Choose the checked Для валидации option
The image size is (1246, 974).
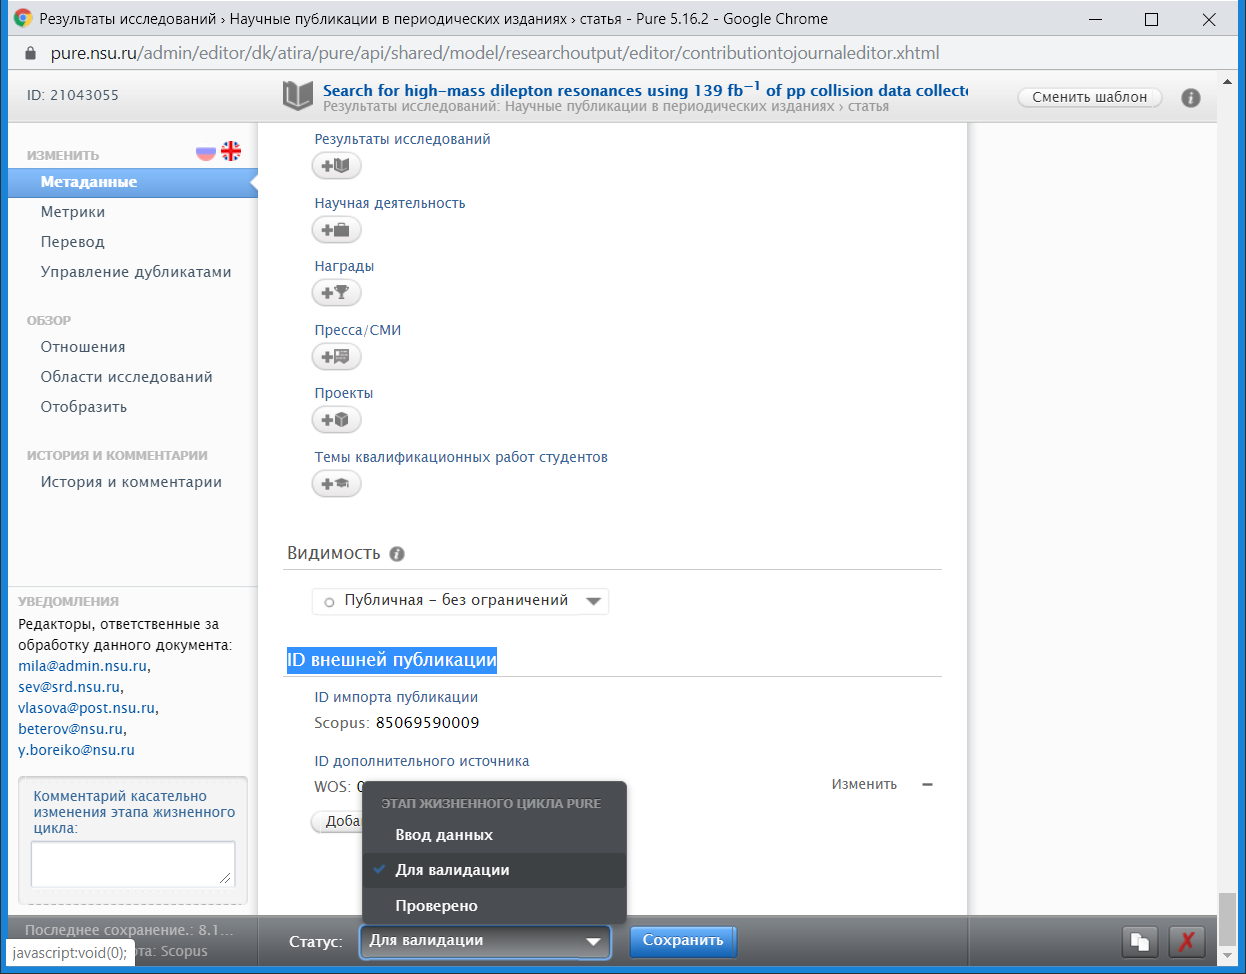pyautogui.click(x=452, y=870)
